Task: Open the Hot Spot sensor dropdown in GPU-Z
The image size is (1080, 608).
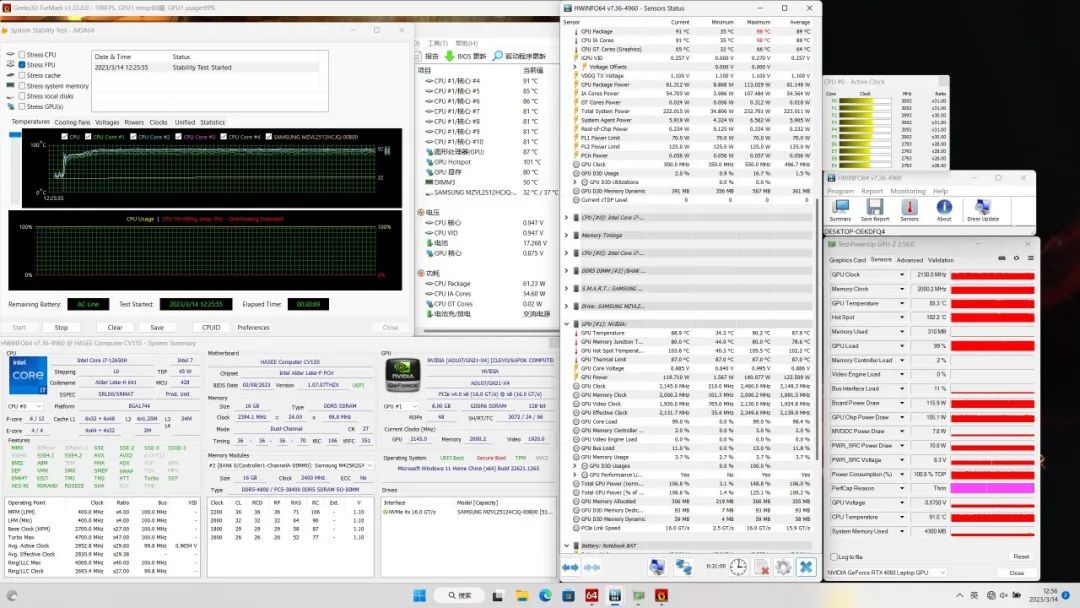Action: [902, 317]
